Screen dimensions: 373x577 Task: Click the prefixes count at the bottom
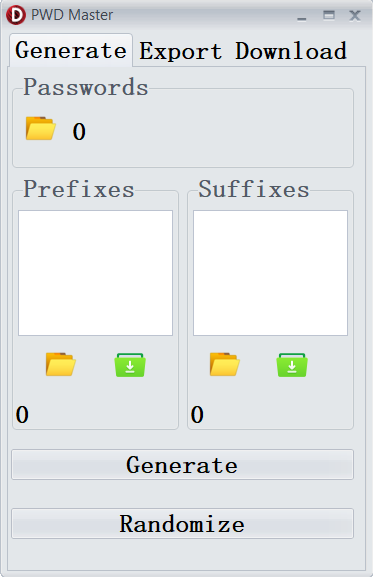pyautogui.click(x=22, y=415)
